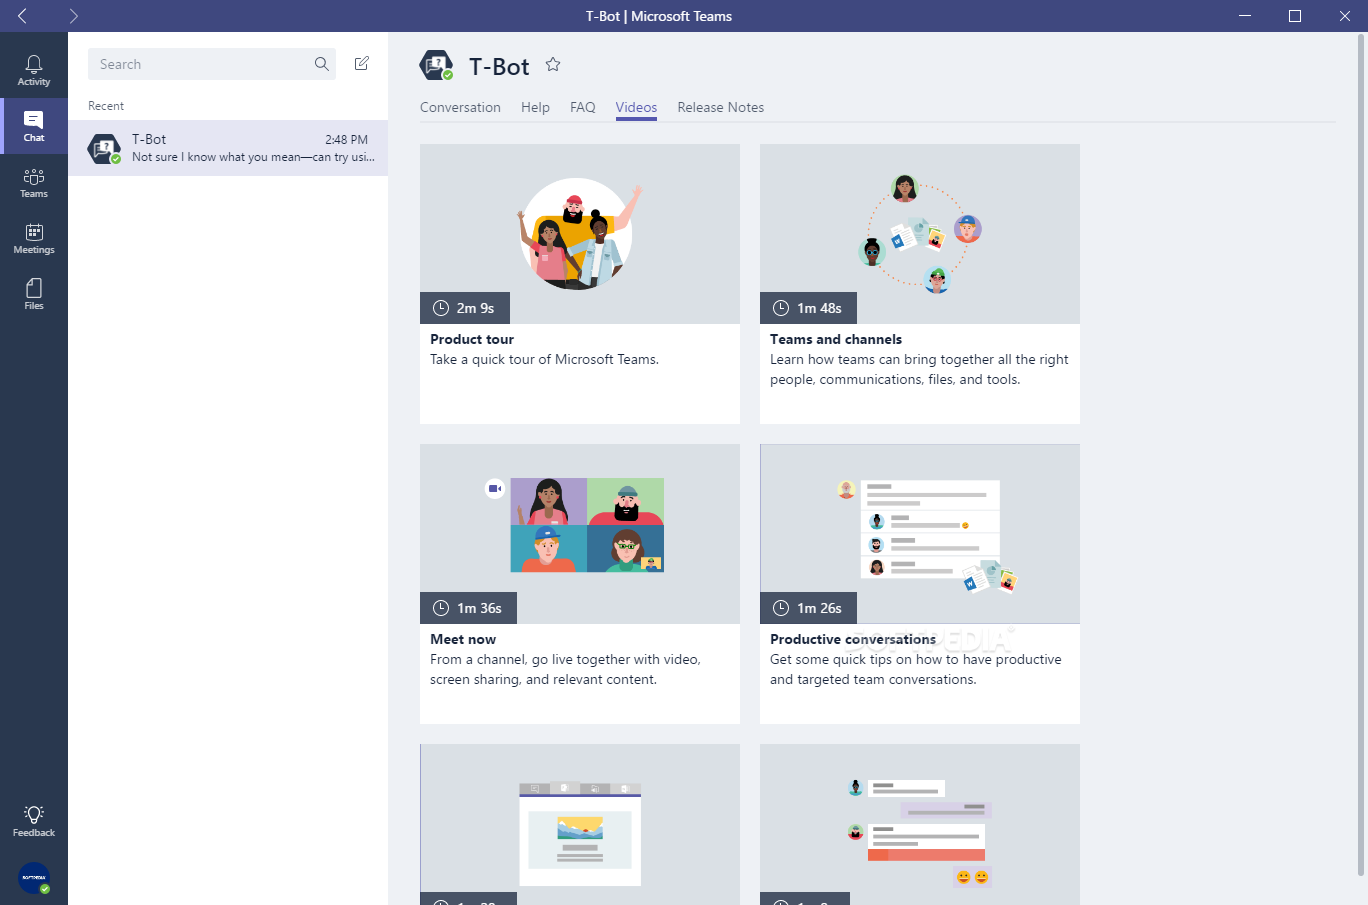The image size is (1368, 905).
Task: Click the 1m 48s duration badge
Action: coord(808,308)
